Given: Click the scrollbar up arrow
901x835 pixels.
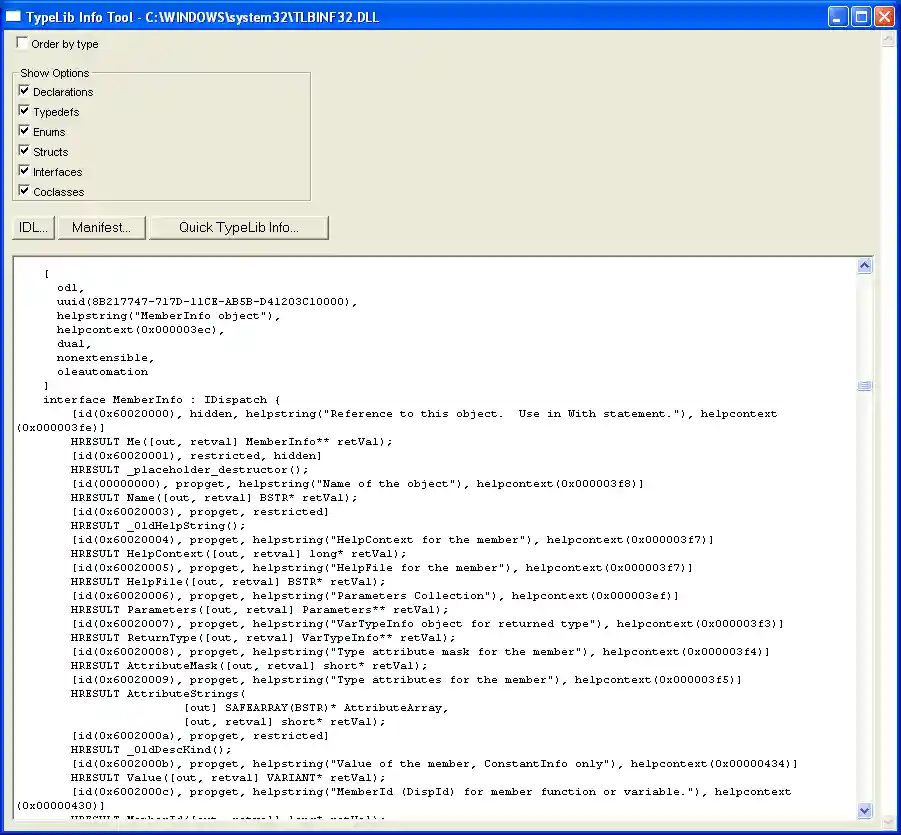Looking at the screenshot, I should tap(864, 265).
